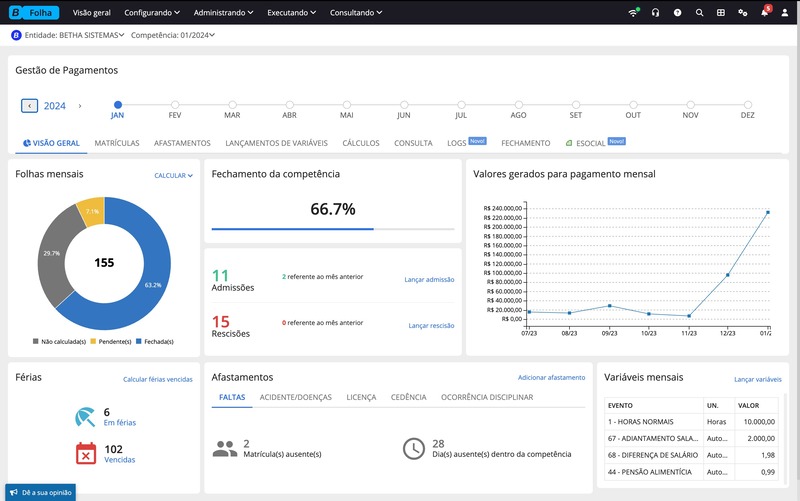Image resolution: width=800 pixels, height=501 pixels.
Task: Open the help question mark icon
Action: (677, 13)
